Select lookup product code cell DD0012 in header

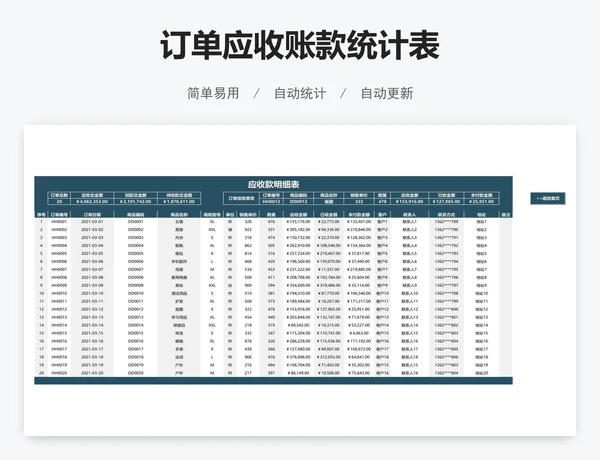[x=298, y=201]
